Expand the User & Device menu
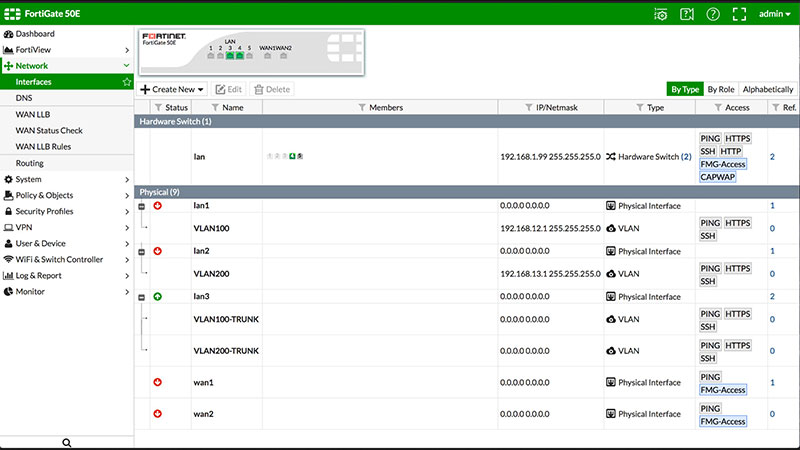The width and height of the screenshot is (800, 450). click(x=66, y=244)
